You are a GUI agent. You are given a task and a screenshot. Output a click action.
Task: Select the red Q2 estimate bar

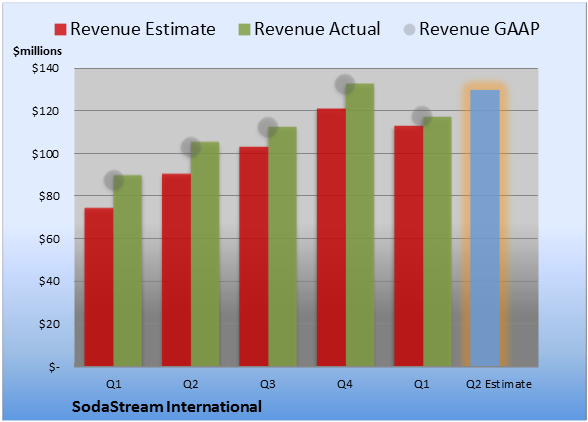[x=176, y=270]
